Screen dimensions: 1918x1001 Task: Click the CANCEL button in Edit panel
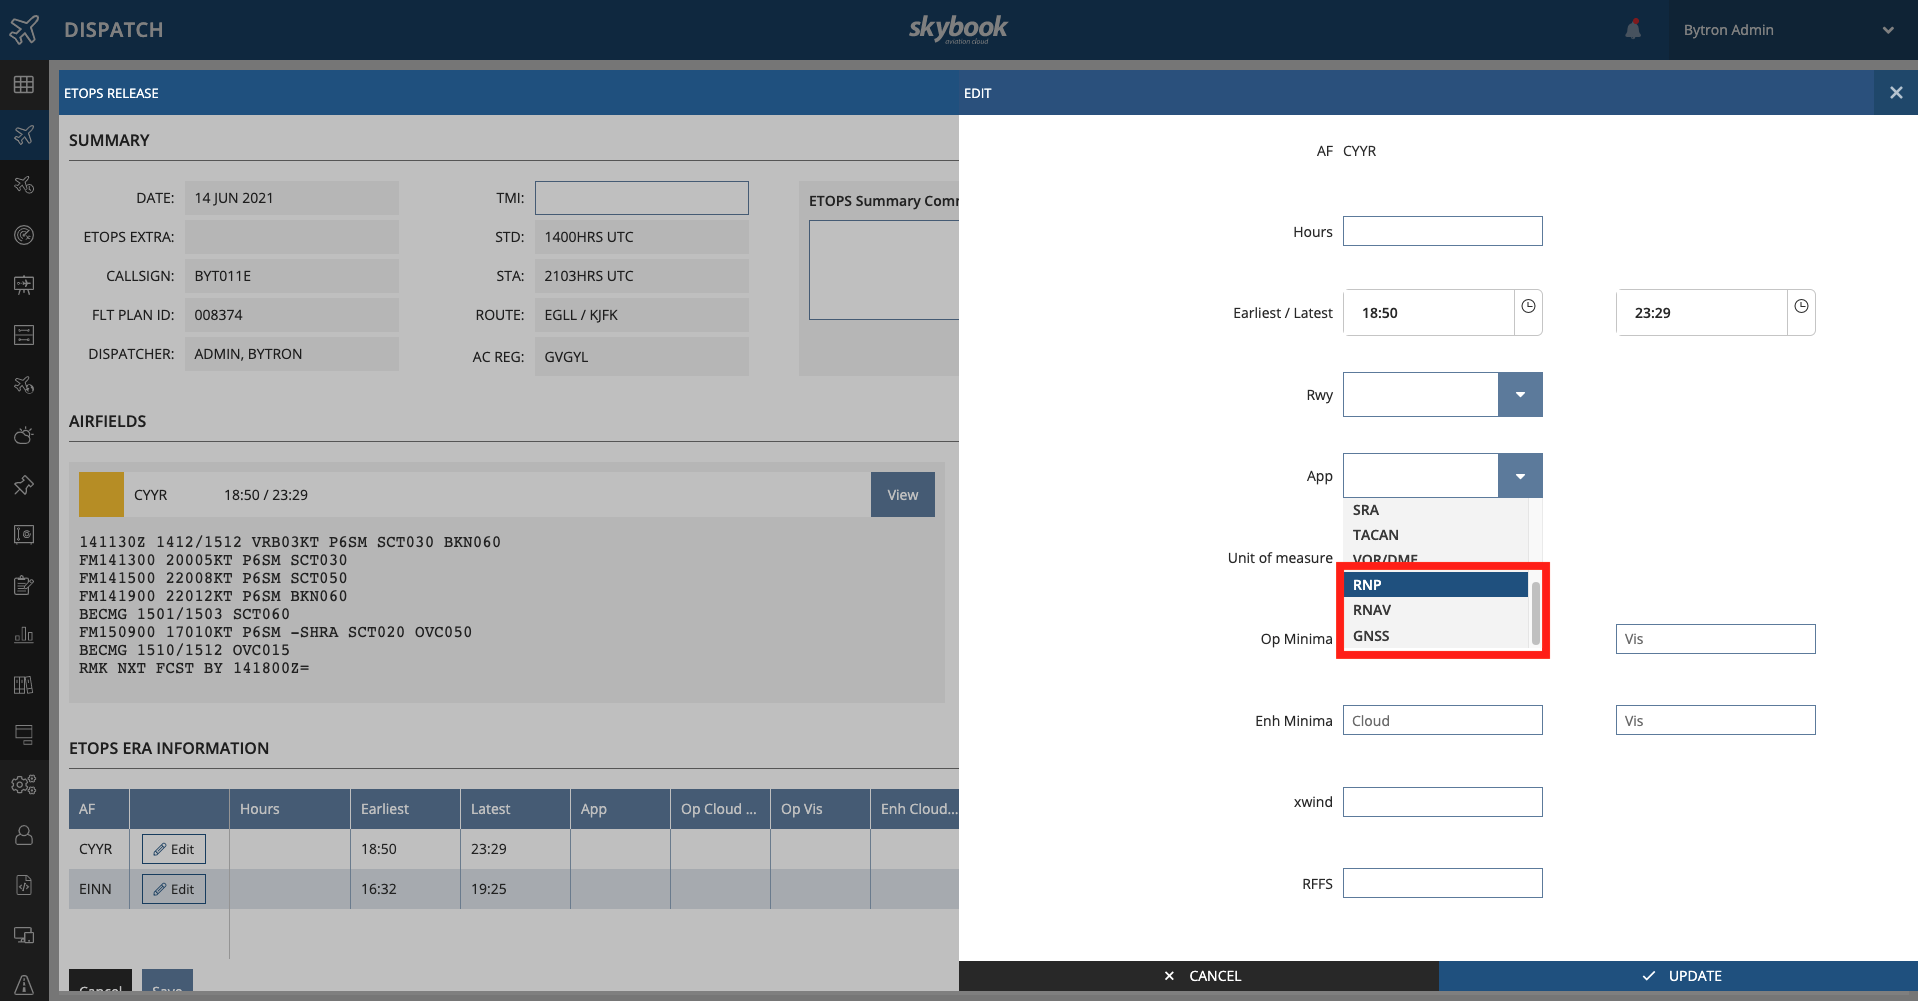pyautogui.click(x=1199, y=976)
